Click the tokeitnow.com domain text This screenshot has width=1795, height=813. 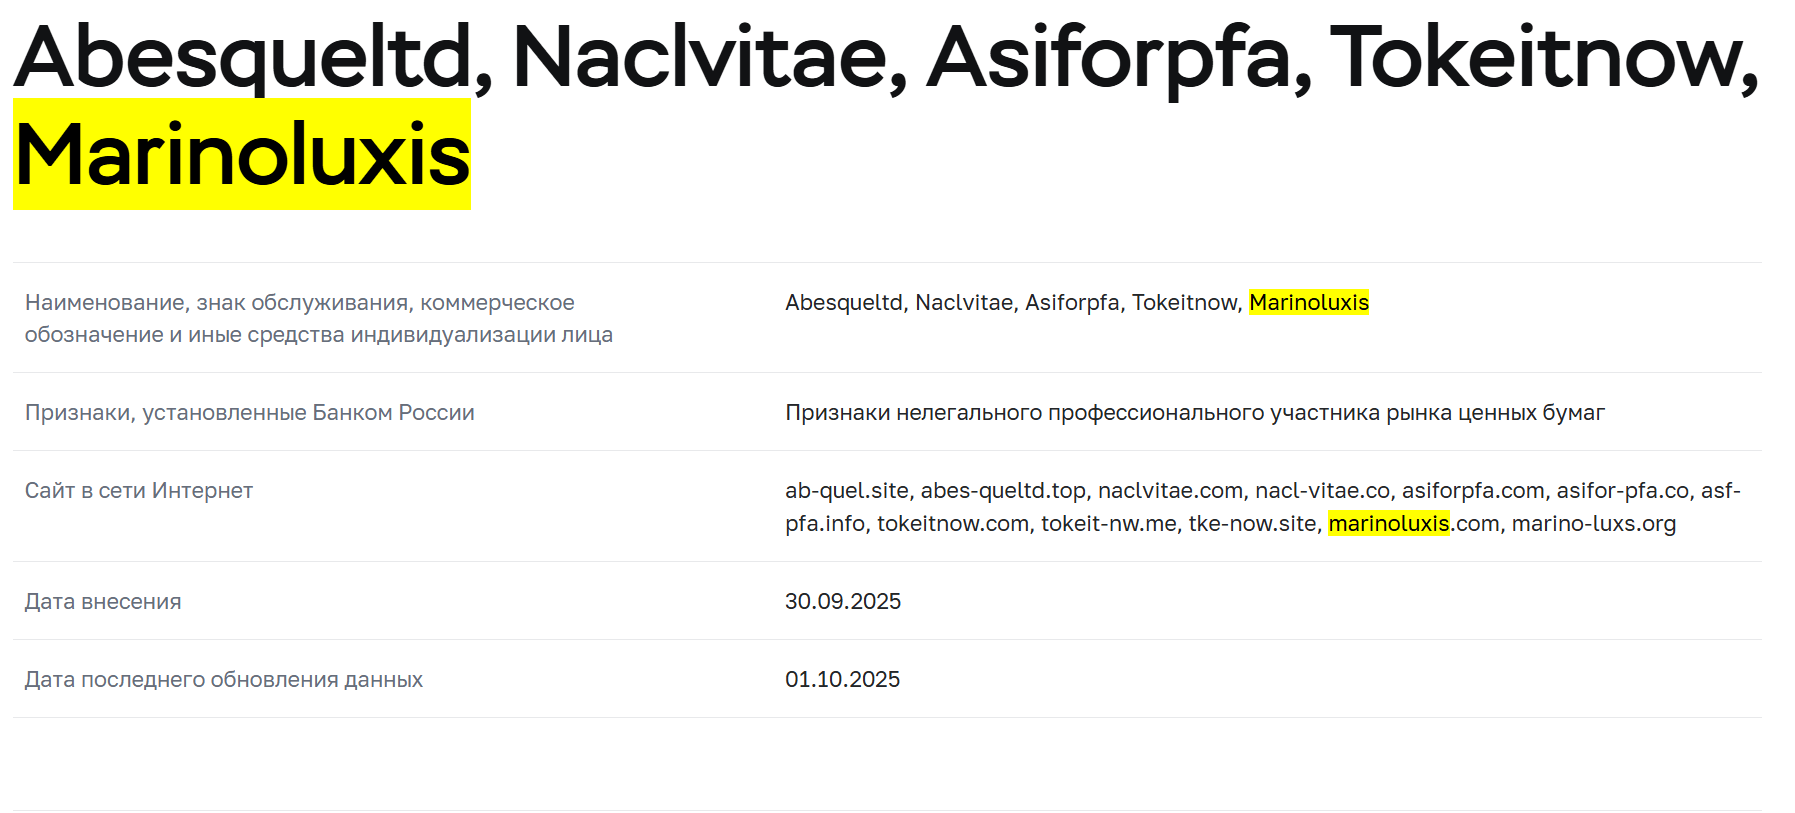pos(952,524)
